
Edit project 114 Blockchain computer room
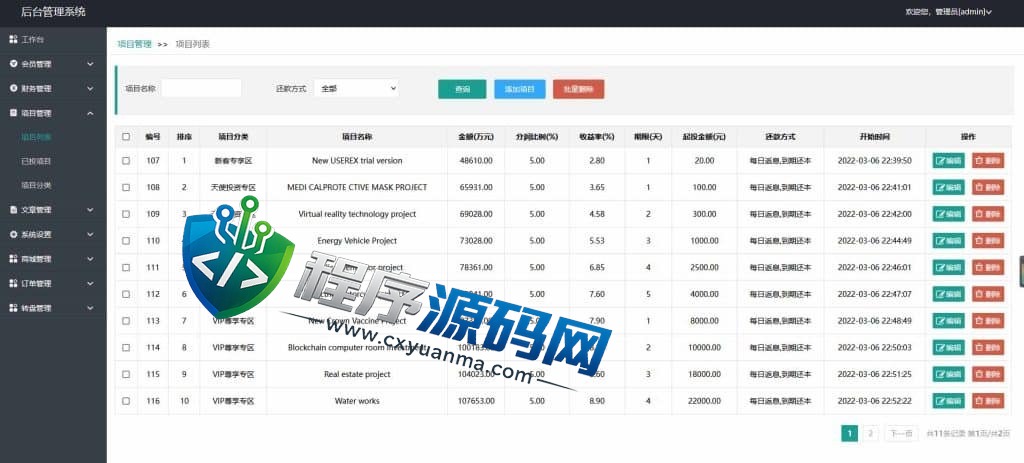point(948,347)
